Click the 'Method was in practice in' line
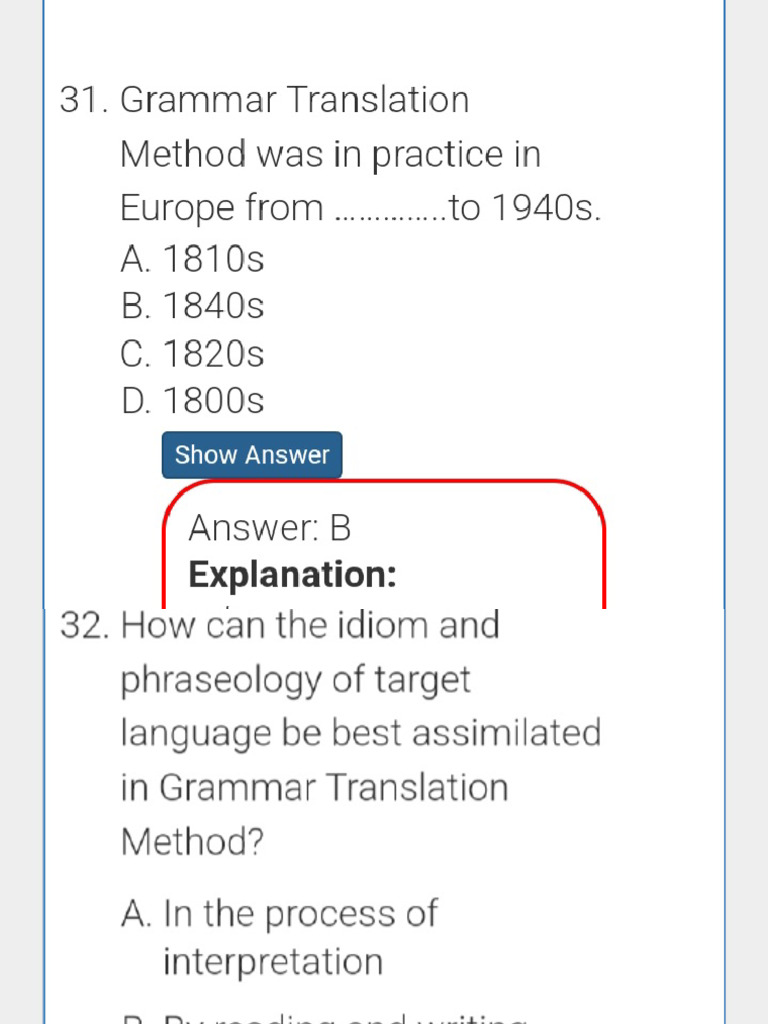 pos(331,155)
